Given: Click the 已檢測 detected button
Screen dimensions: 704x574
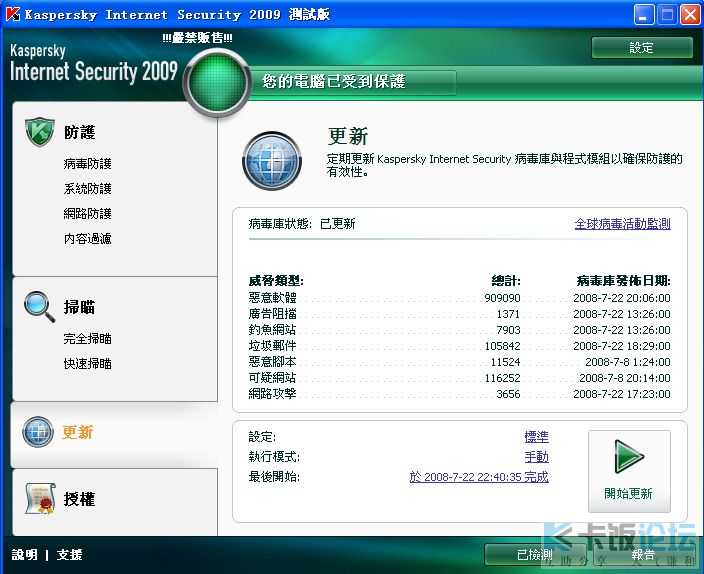Looking at the screenshot, I should pos(535,555).
